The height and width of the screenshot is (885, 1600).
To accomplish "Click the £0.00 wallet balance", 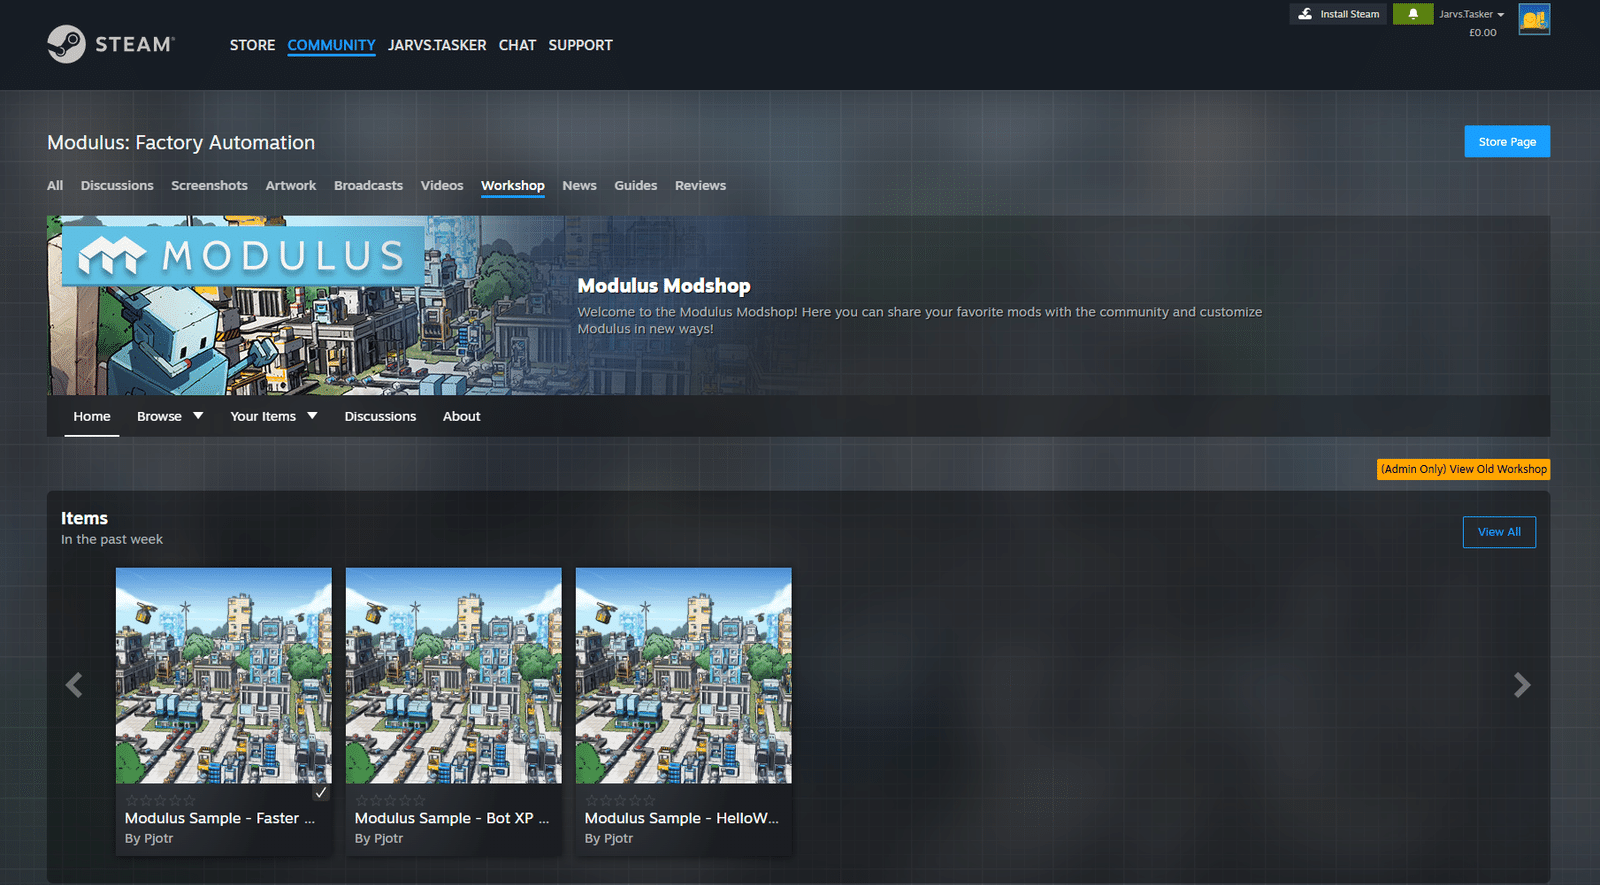I will (1483, 33).
